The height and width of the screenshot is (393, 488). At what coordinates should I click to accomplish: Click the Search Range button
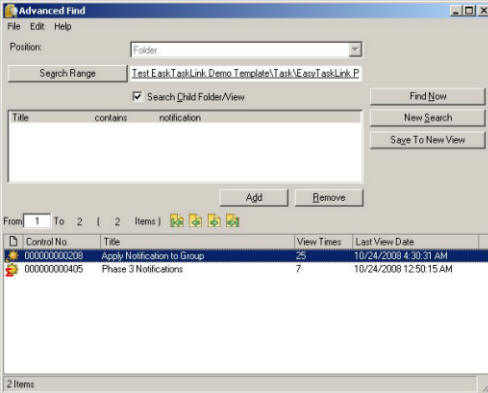(67, 73)
